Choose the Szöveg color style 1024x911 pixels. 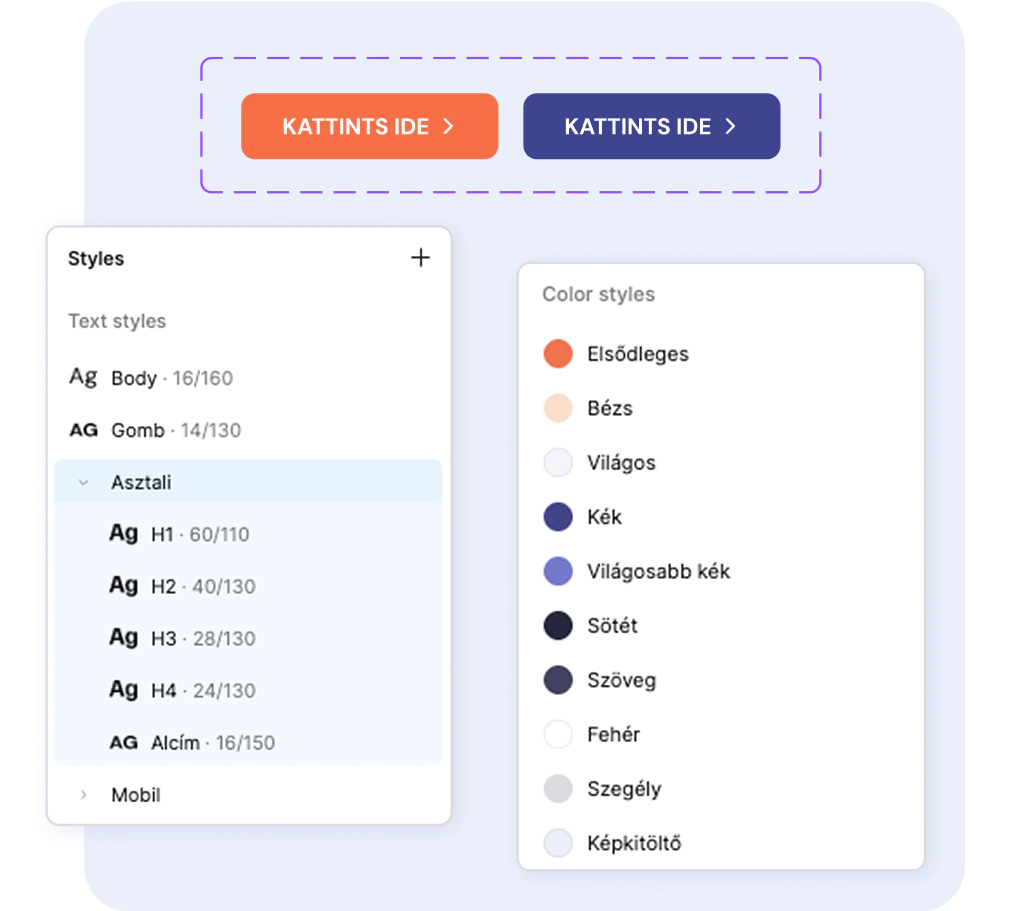pos(621,680)
